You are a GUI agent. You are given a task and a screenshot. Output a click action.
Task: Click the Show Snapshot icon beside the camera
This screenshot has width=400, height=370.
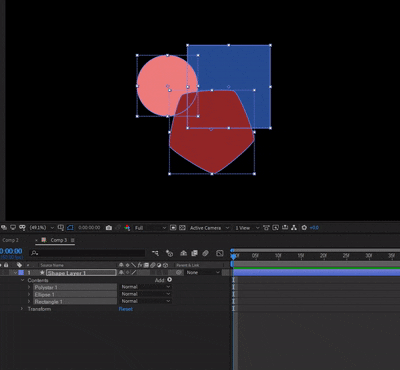118,228
